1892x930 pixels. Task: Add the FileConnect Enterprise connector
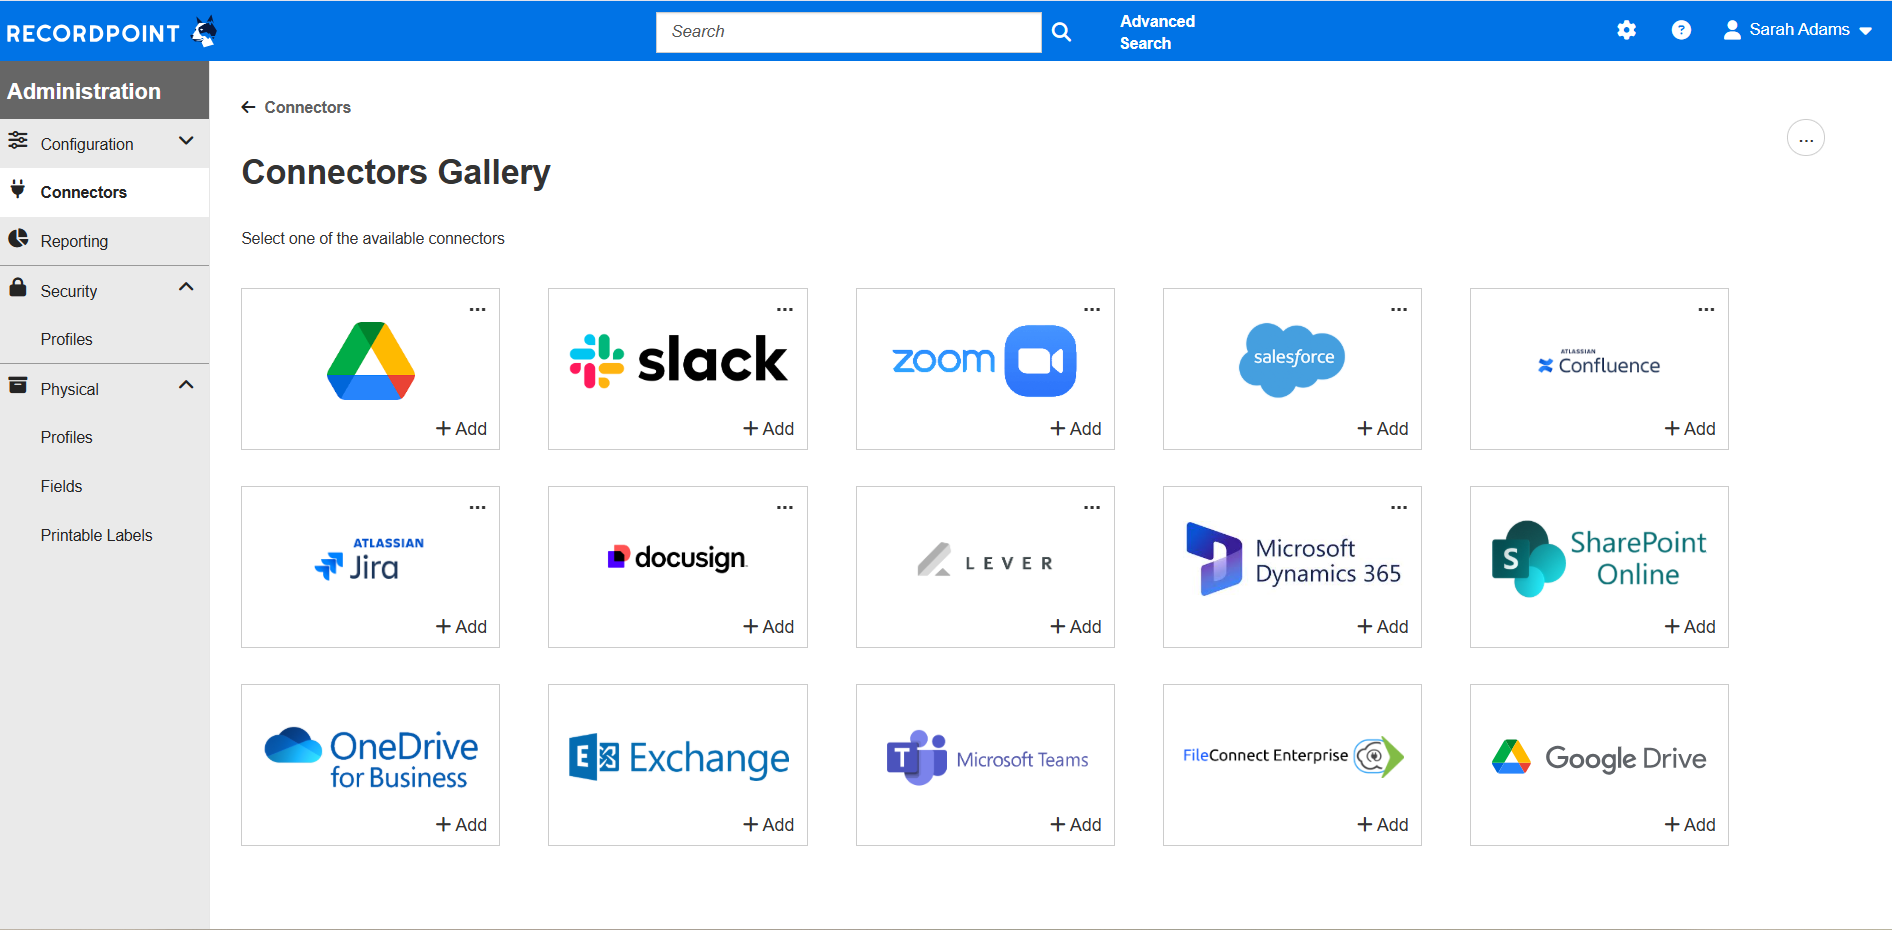[x=1382, y=825]
